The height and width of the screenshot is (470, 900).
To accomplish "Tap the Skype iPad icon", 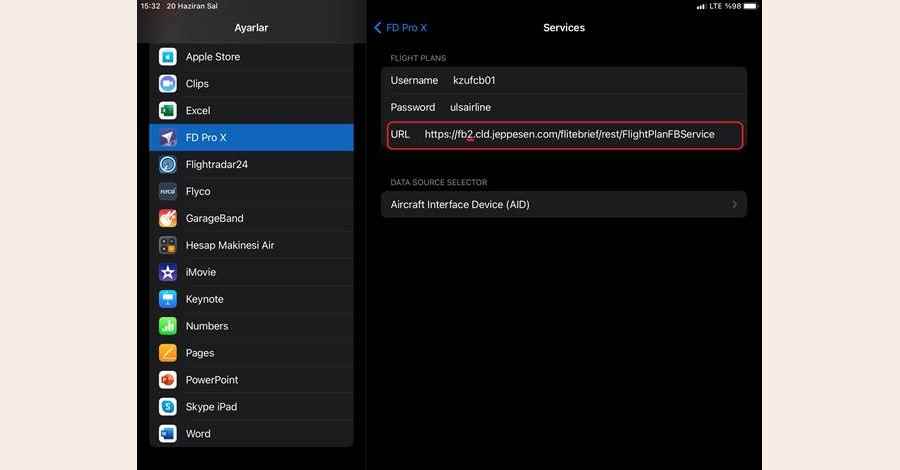I will [x=168, y=407].
